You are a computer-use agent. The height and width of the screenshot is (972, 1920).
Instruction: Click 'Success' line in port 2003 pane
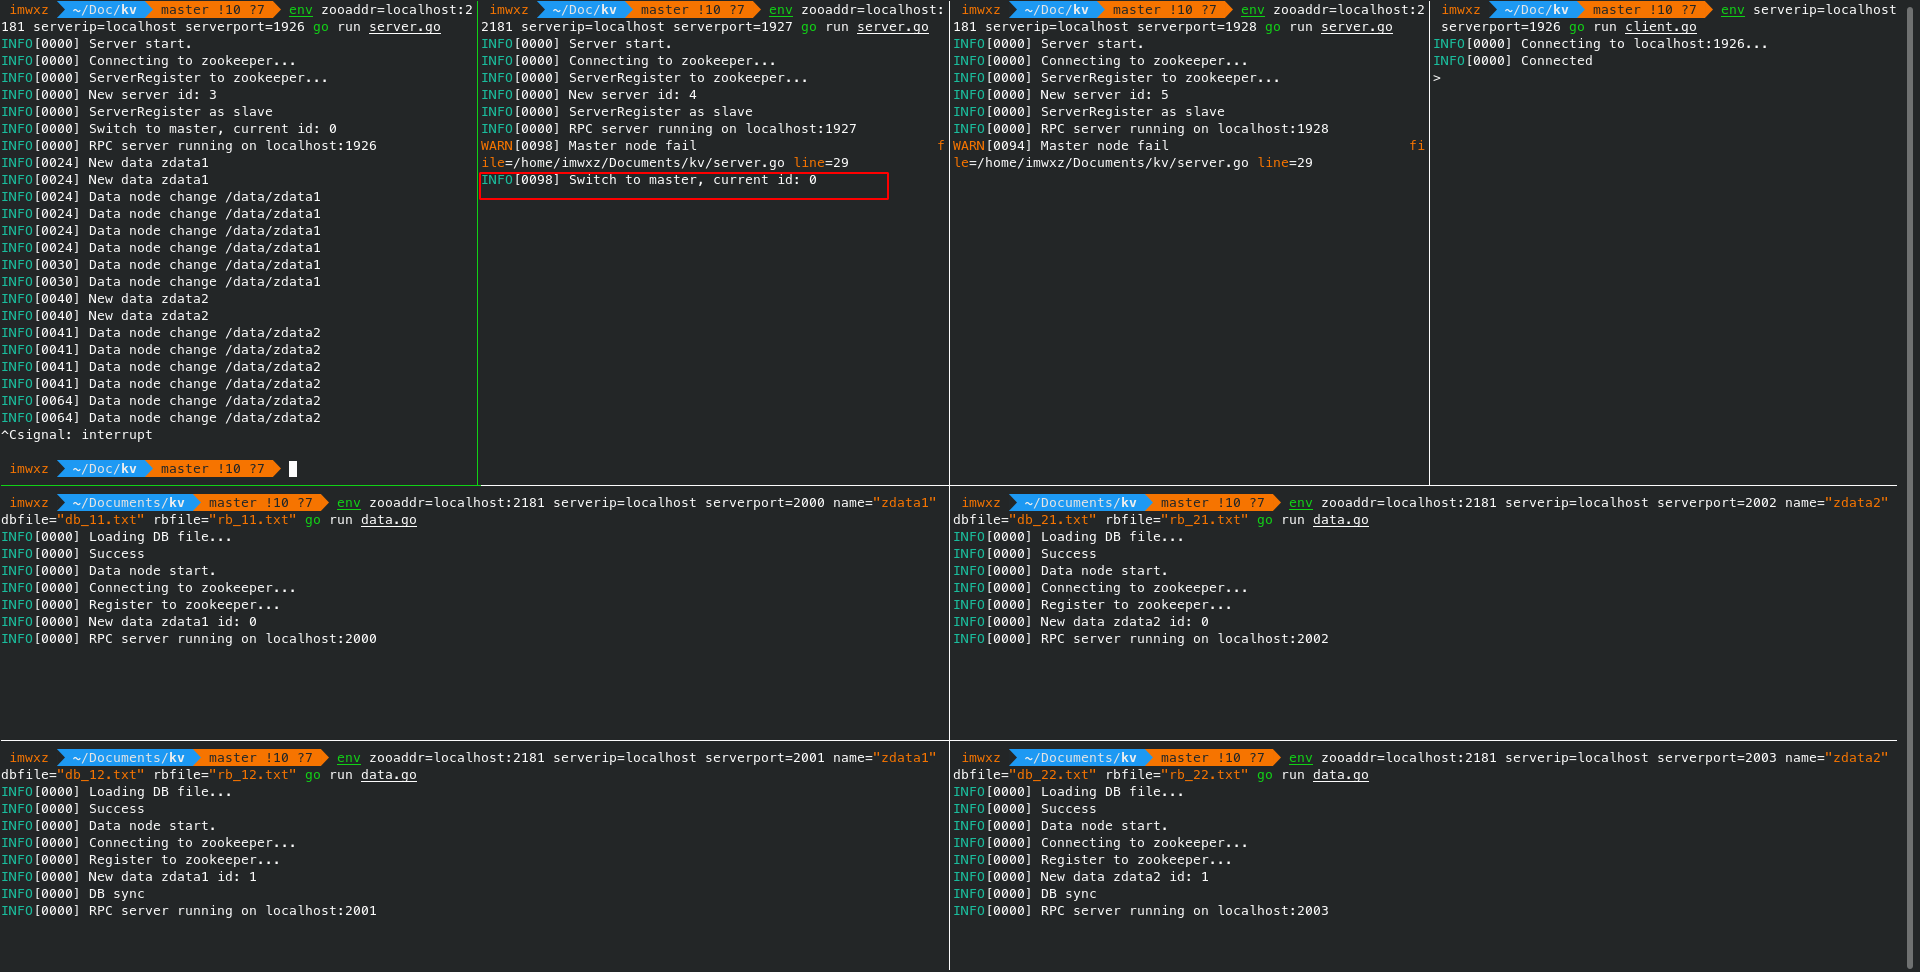[x=1025, y=809]
